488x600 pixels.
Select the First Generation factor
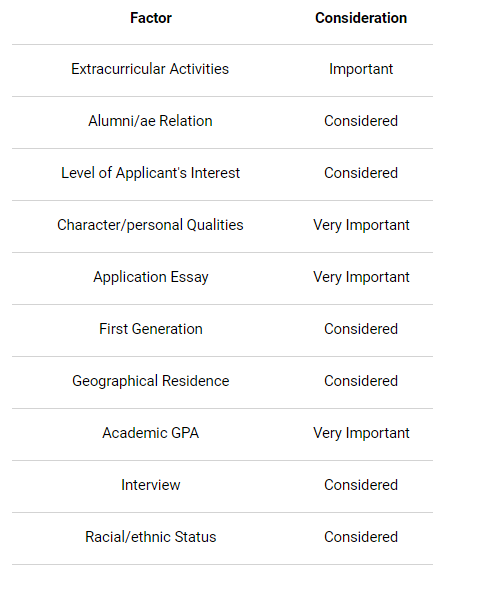coord(151,329)
